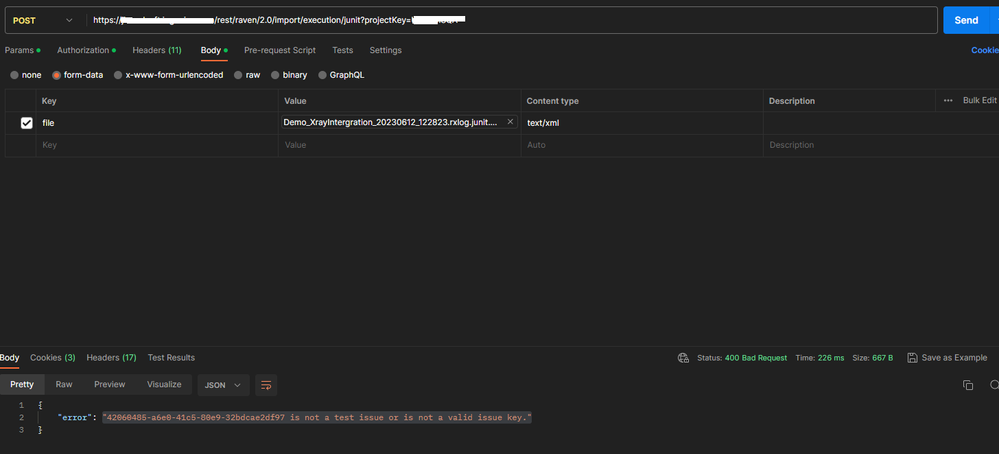This screenshot has height=454, width=999.
Task: Select the raw body type
Action: click(247, 75)
